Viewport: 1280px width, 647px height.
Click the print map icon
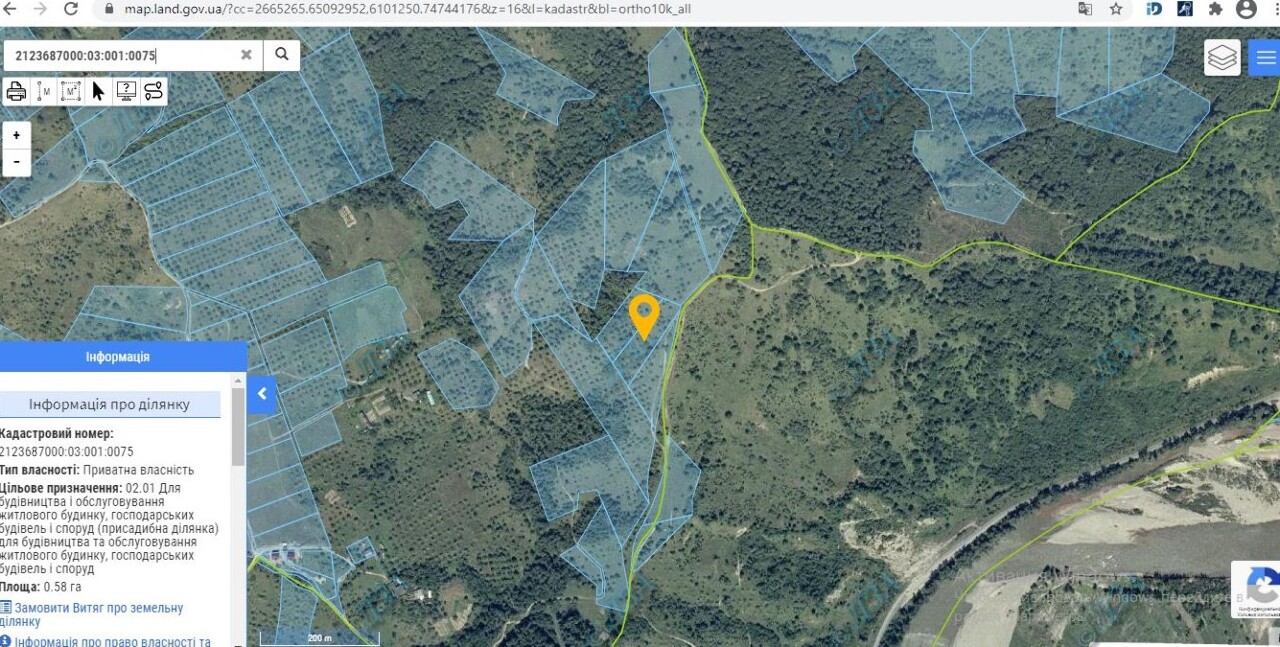click(16, 91)
